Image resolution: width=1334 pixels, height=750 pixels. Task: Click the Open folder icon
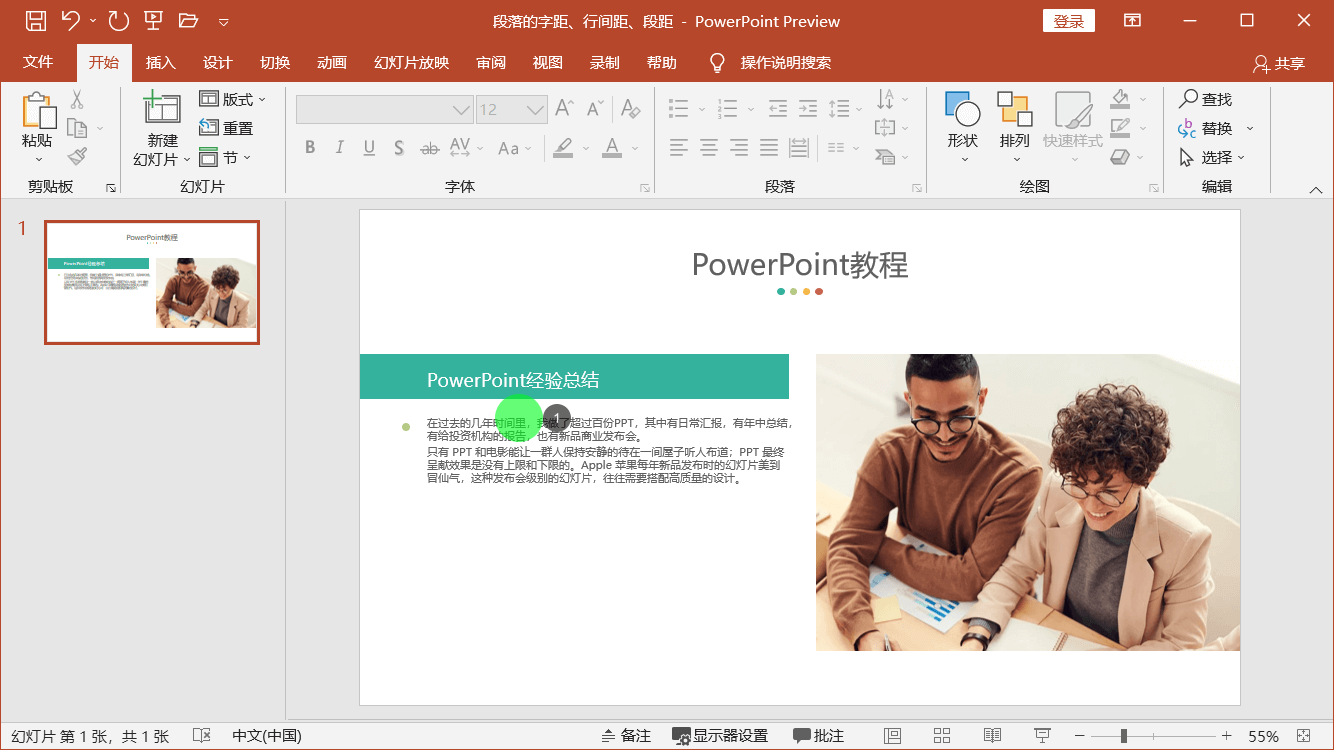pos(188,21)
